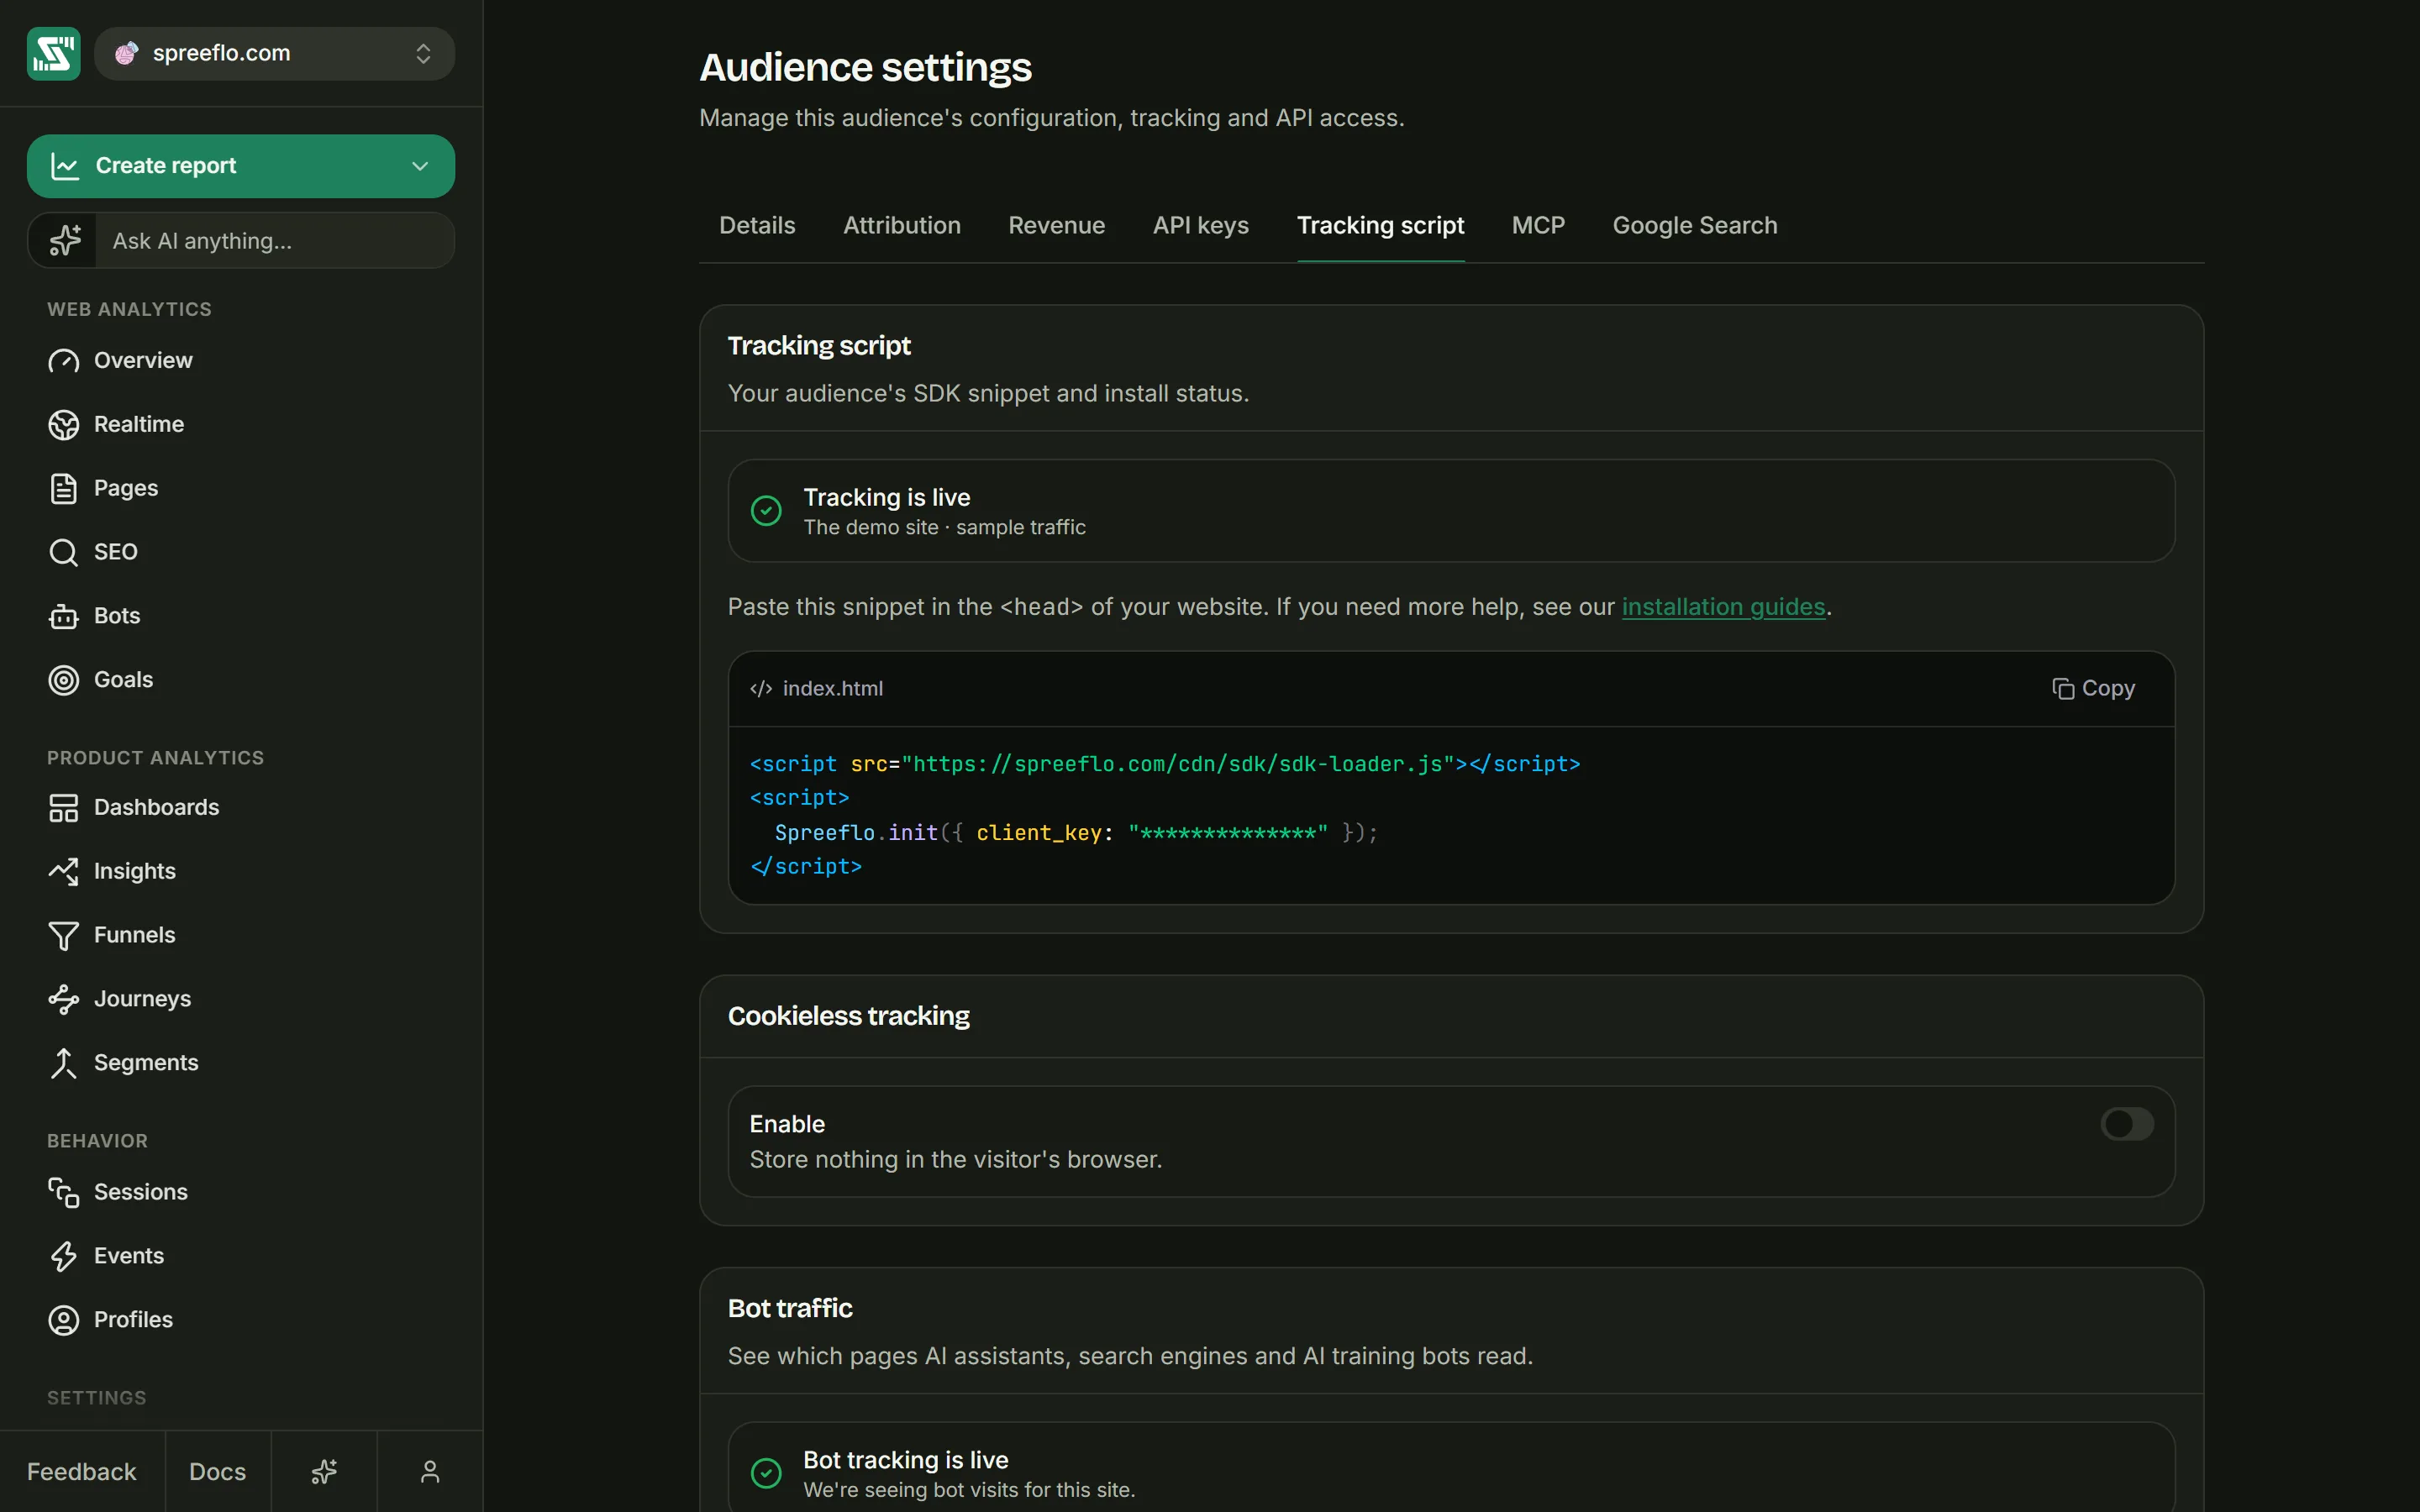
Task: Open the Docs link in footer
Action: tap(217, 1472)
